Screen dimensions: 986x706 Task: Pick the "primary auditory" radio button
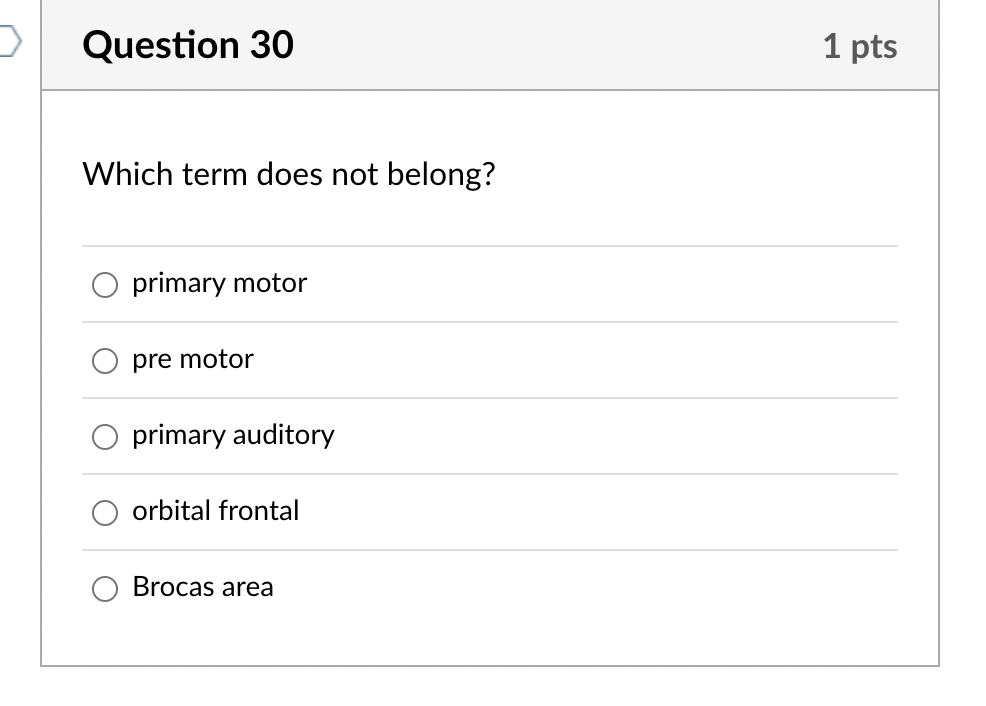click(105, 437)
